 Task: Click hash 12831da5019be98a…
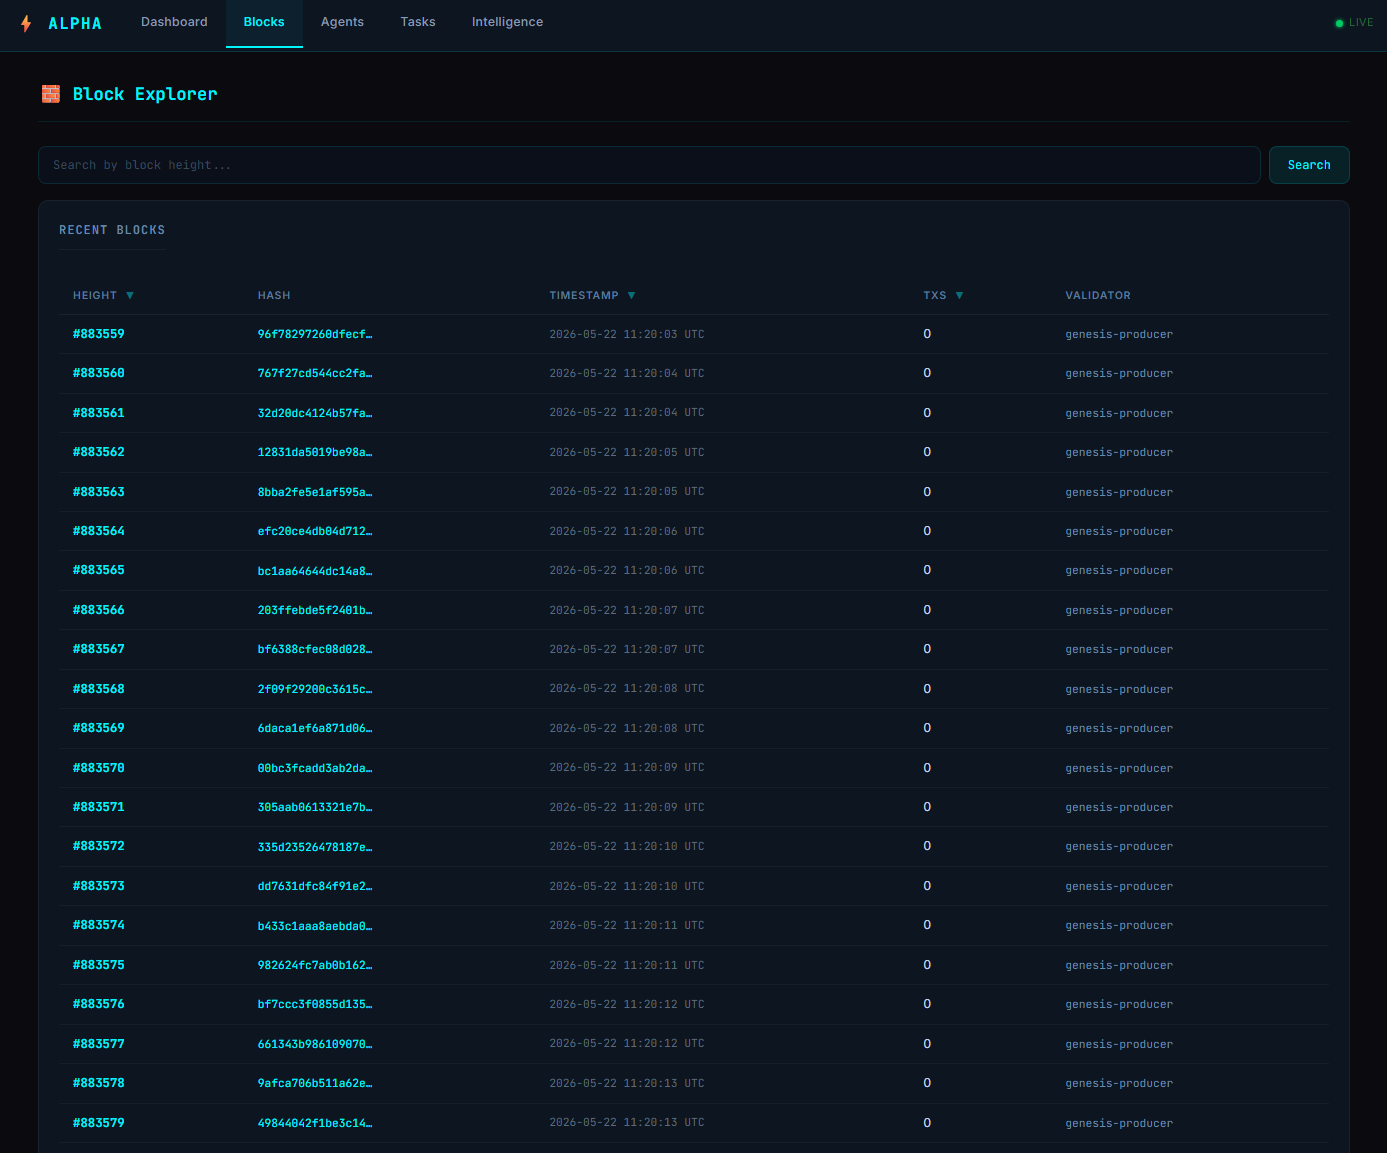click(x=315, y=452)
